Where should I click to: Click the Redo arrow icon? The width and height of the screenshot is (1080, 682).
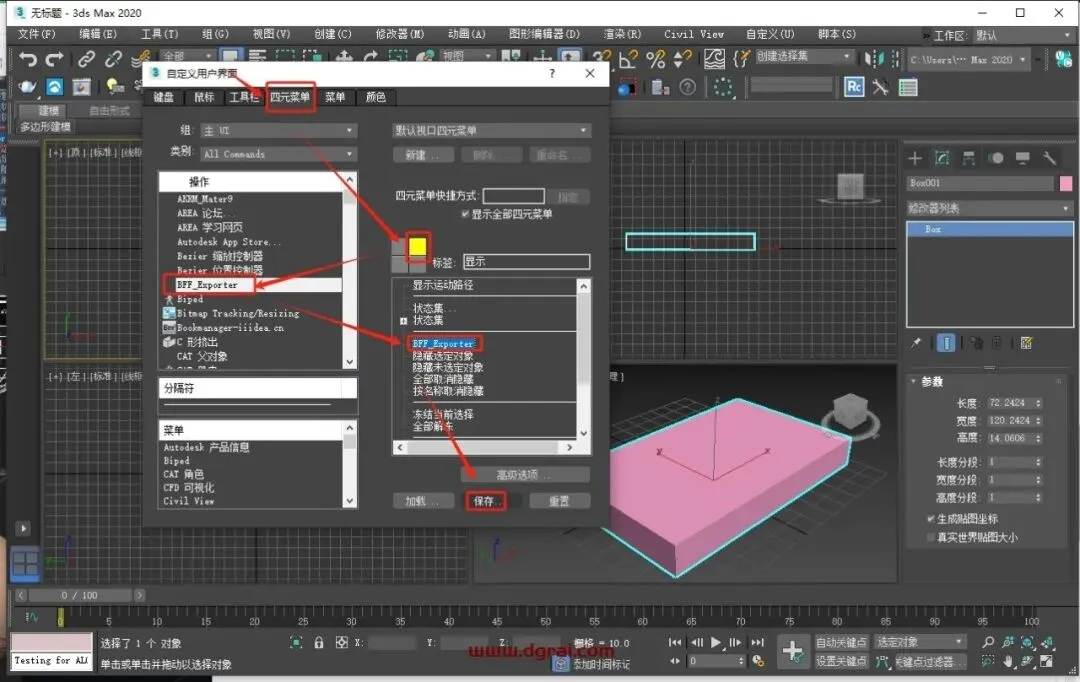click(54, 60)
